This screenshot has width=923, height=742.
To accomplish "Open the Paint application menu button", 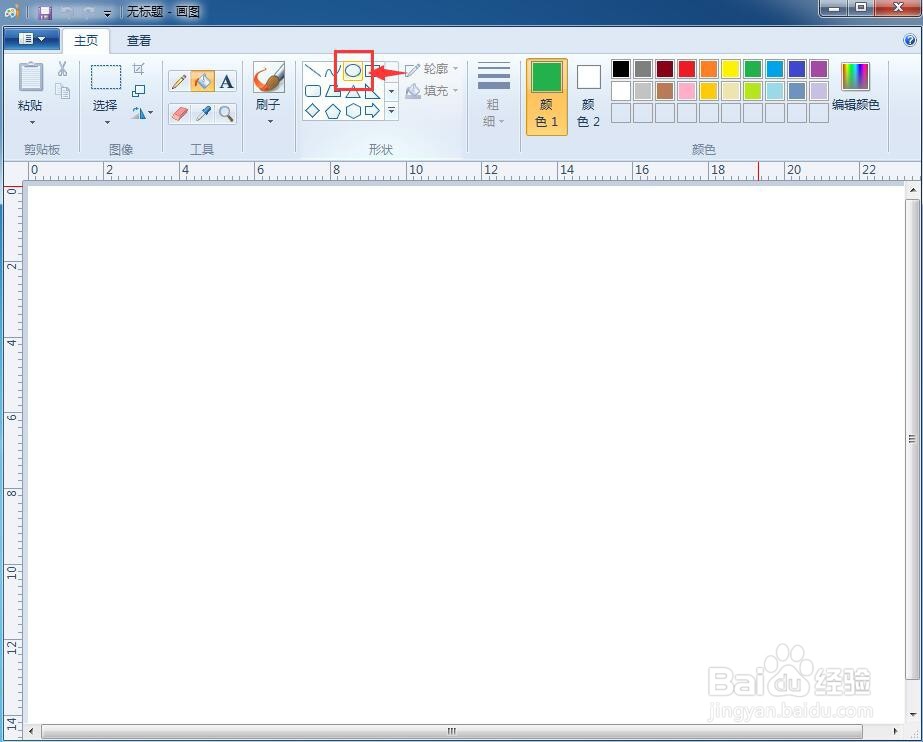I will tap(32, 39).
